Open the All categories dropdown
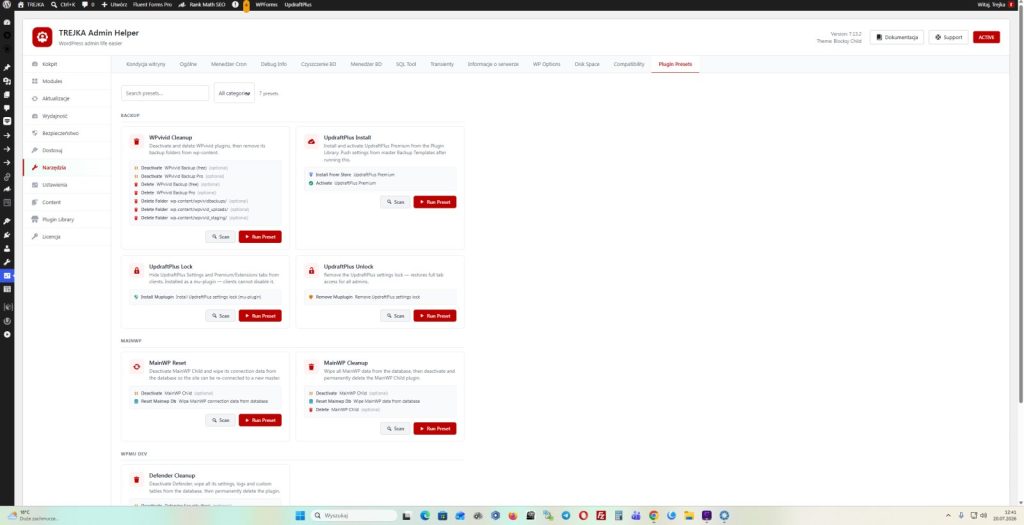This screenshot has width=1024, height=525. [x=234, y=93]
